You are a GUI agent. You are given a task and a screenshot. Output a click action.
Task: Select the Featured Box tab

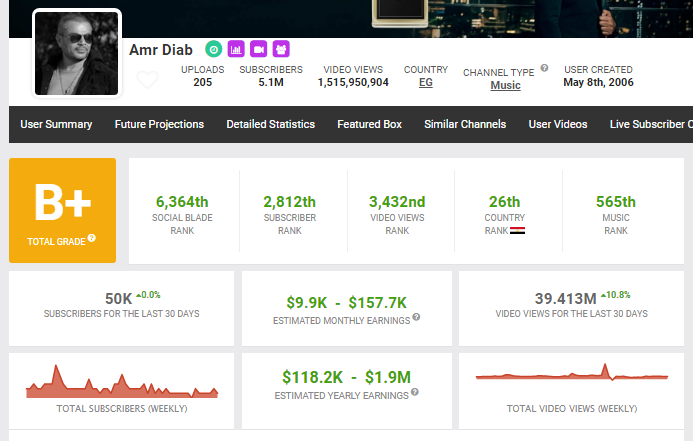pos(369,125)
